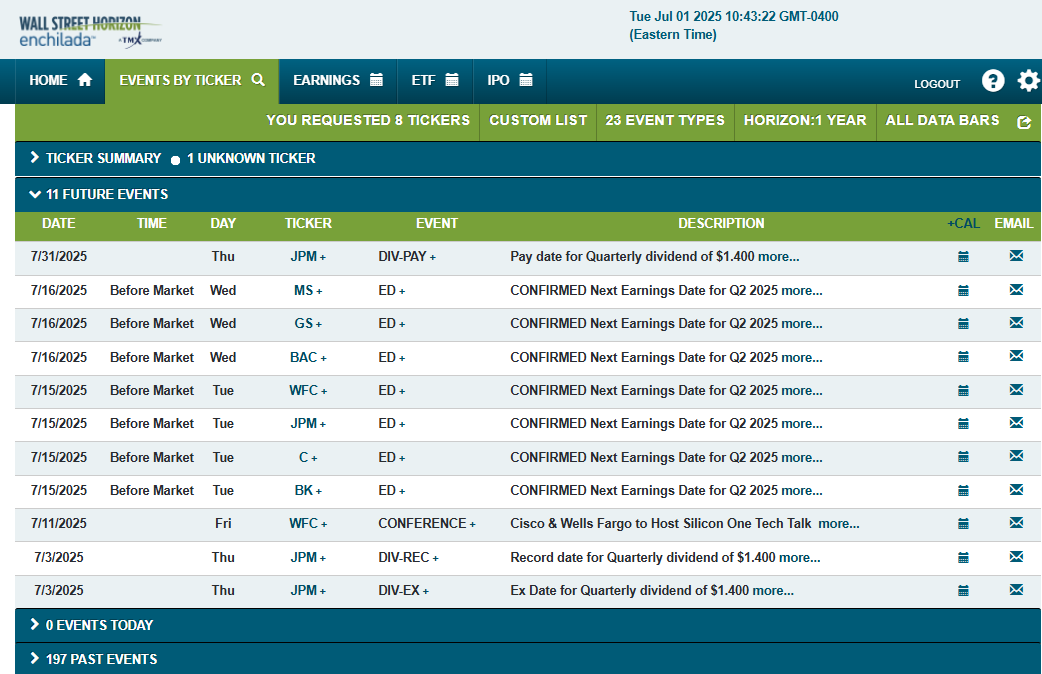This screenshot has height=674, width=1042.
Task: Email the WFC earnings event
Action: click(x=1016, y=390)
